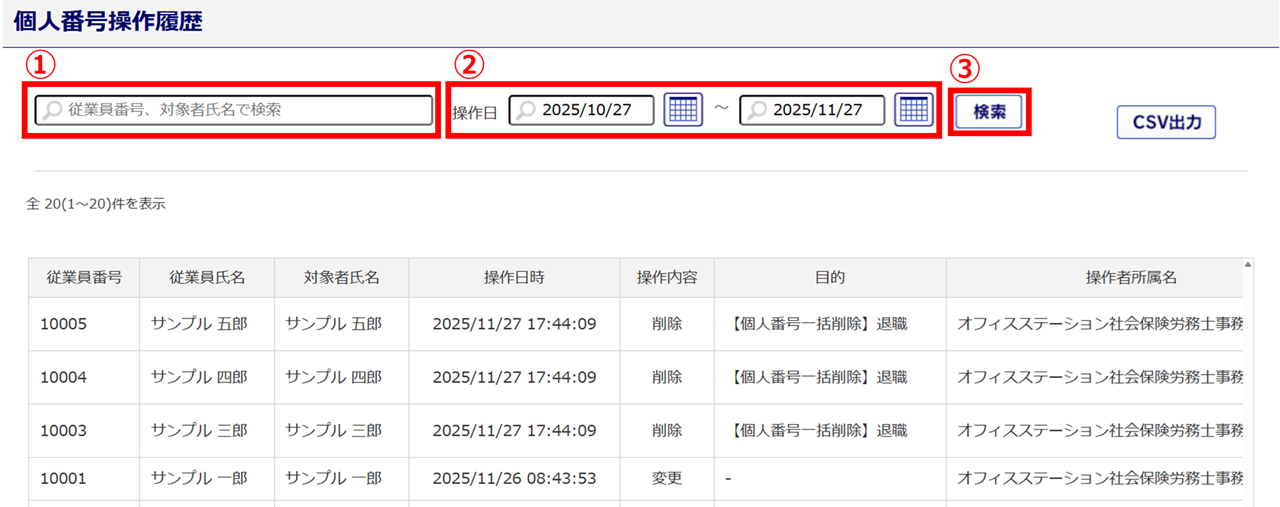Open calendar picker for end date 2025/11/27
The width and height of the screenshot is (1280, 507).
click(914, 109)
